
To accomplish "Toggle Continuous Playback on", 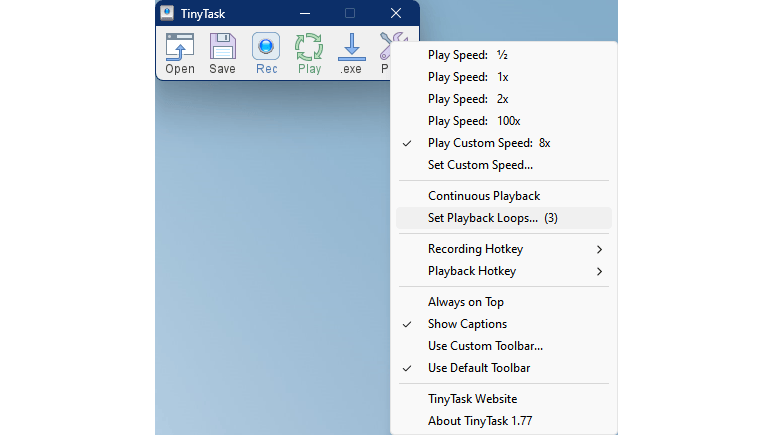I will click(x=484, y=196).
